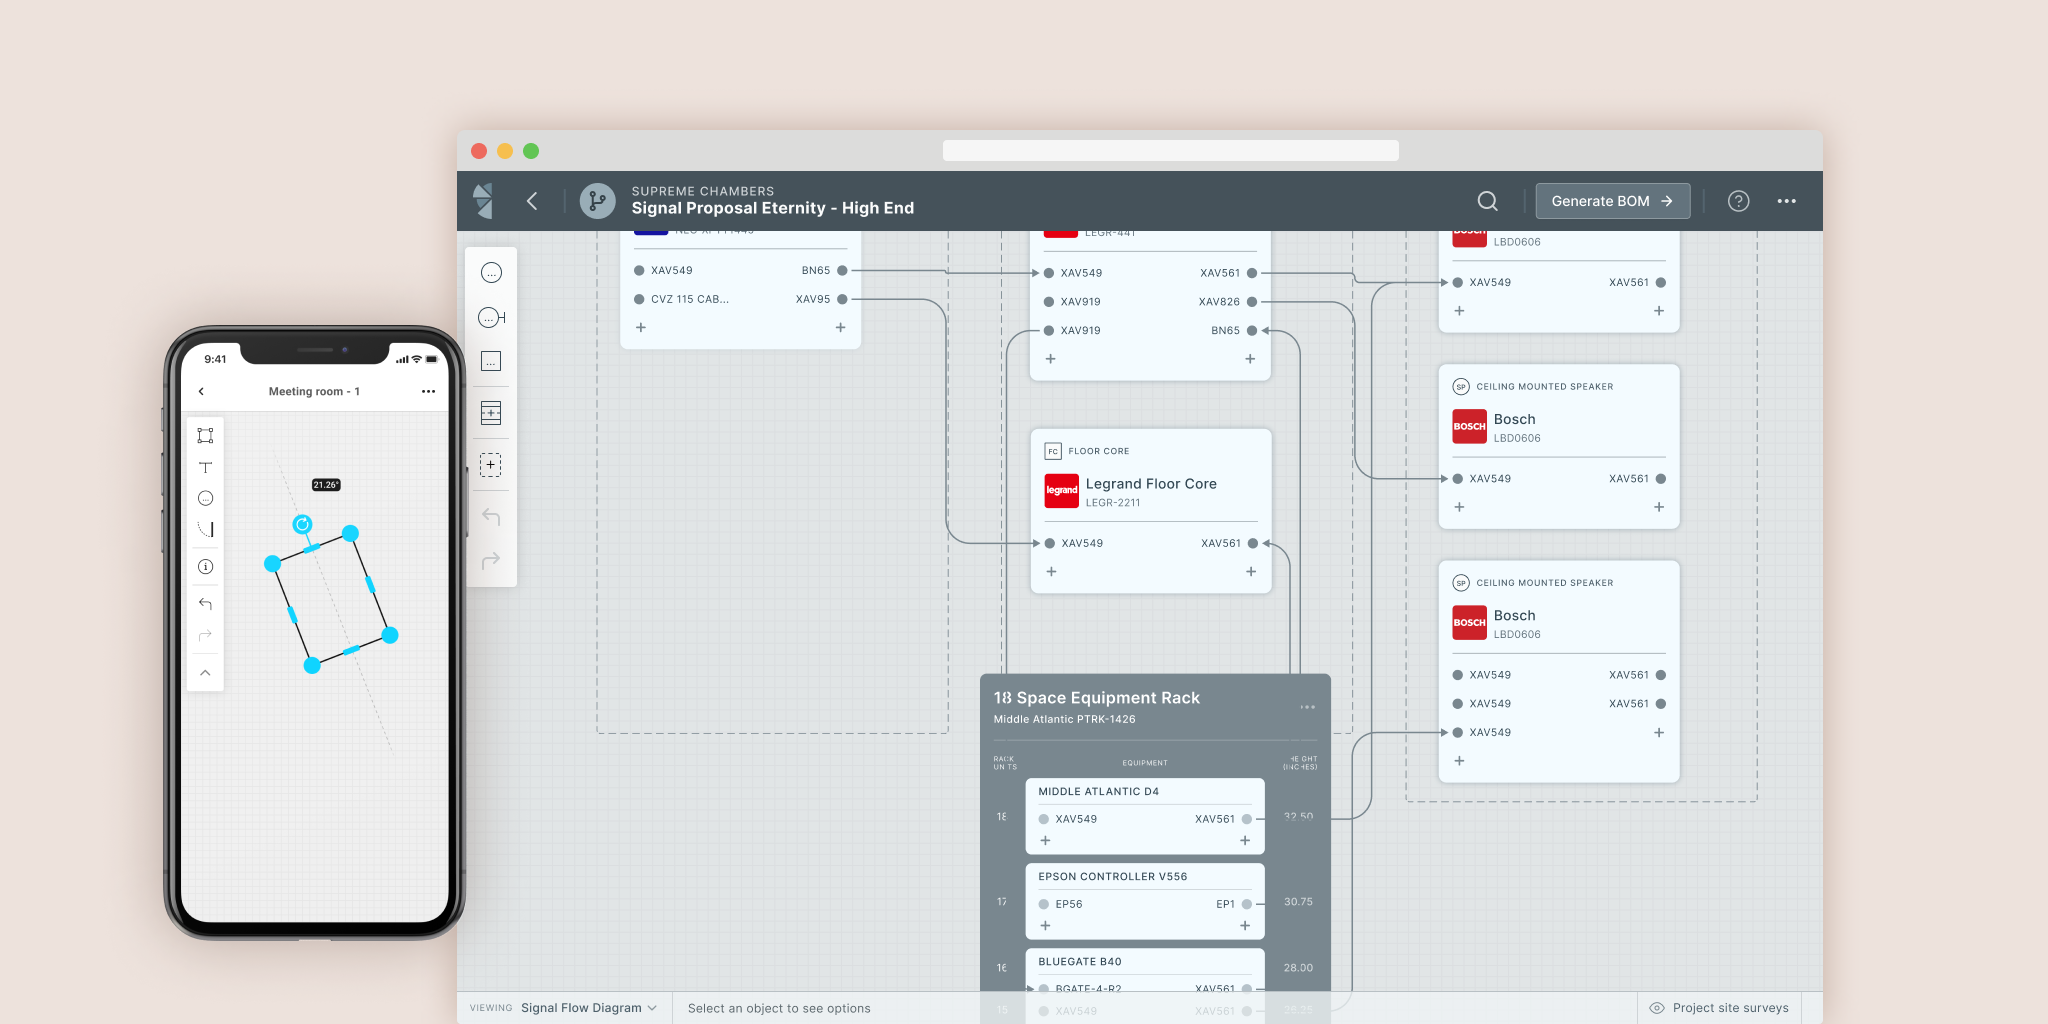Click the Legrand logo on Floor Core card
The height and width of the screenshot is (1024, 2048).
click(1061, 491)
